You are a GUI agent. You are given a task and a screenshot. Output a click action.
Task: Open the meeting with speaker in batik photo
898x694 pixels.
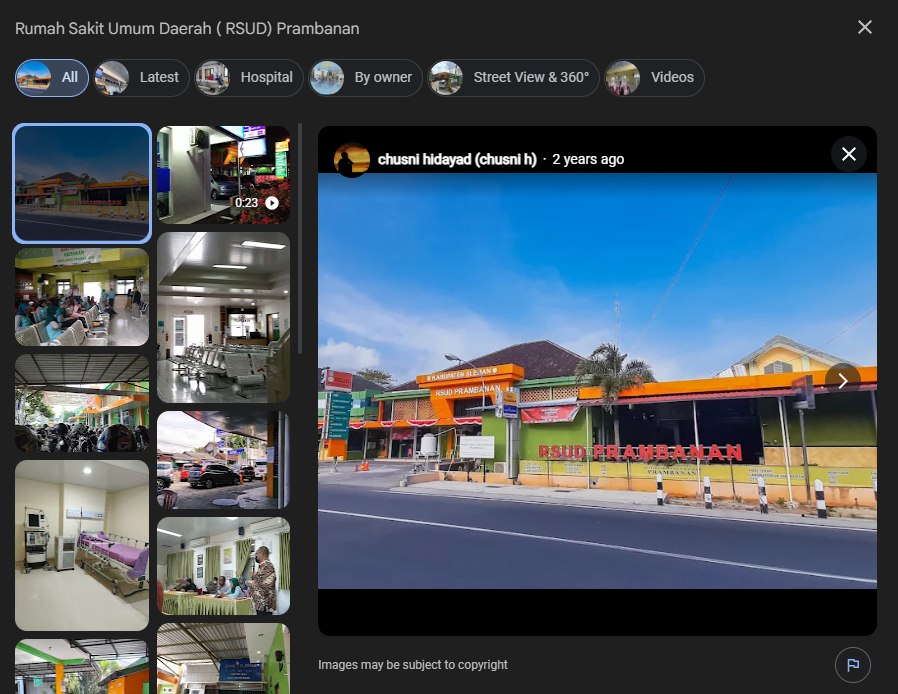click(x=223, y=566)
